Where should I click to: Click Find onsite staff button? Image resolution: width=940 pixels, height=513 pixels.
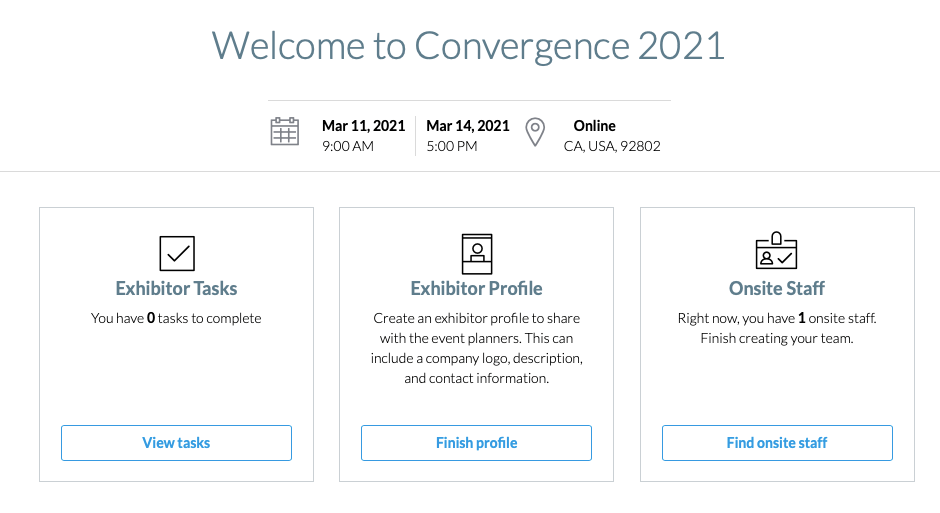coord(777,443)
